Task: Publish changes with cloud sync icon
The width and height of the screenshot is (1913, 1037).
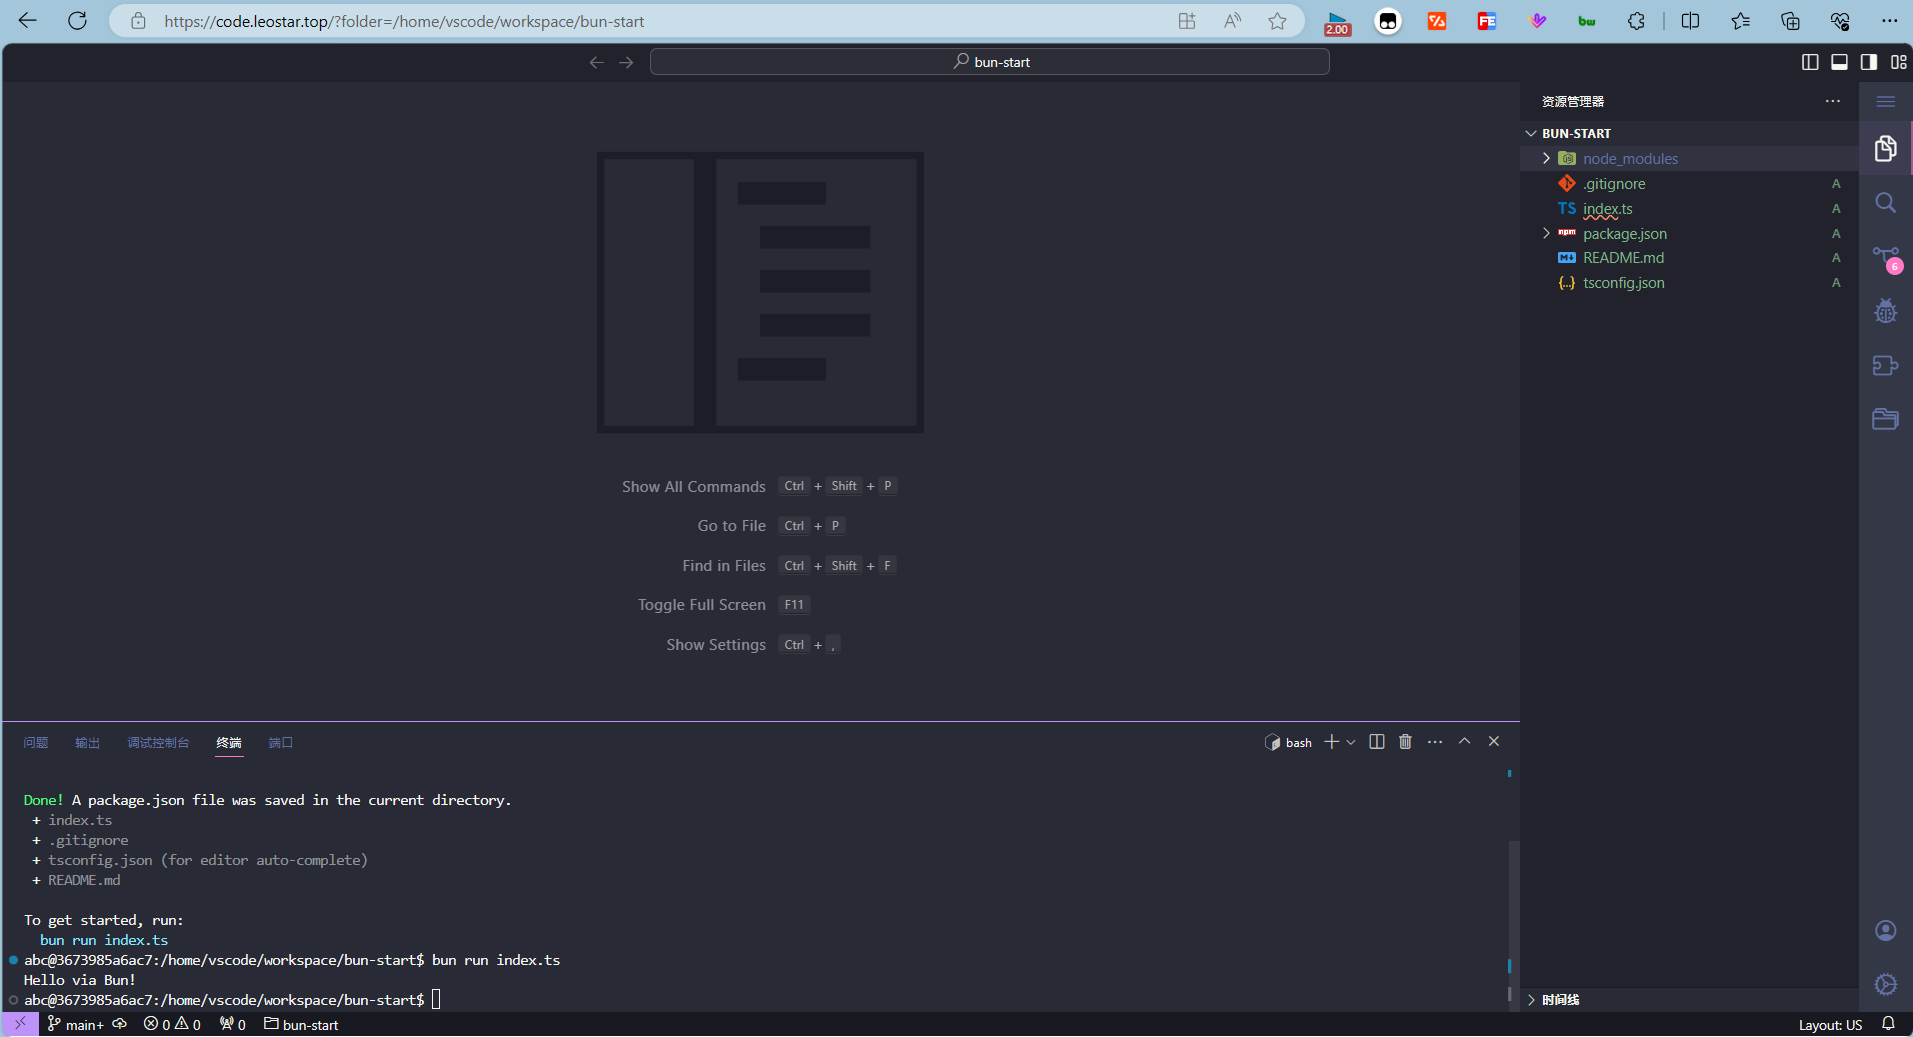Action: click(x=120, y=1024)
